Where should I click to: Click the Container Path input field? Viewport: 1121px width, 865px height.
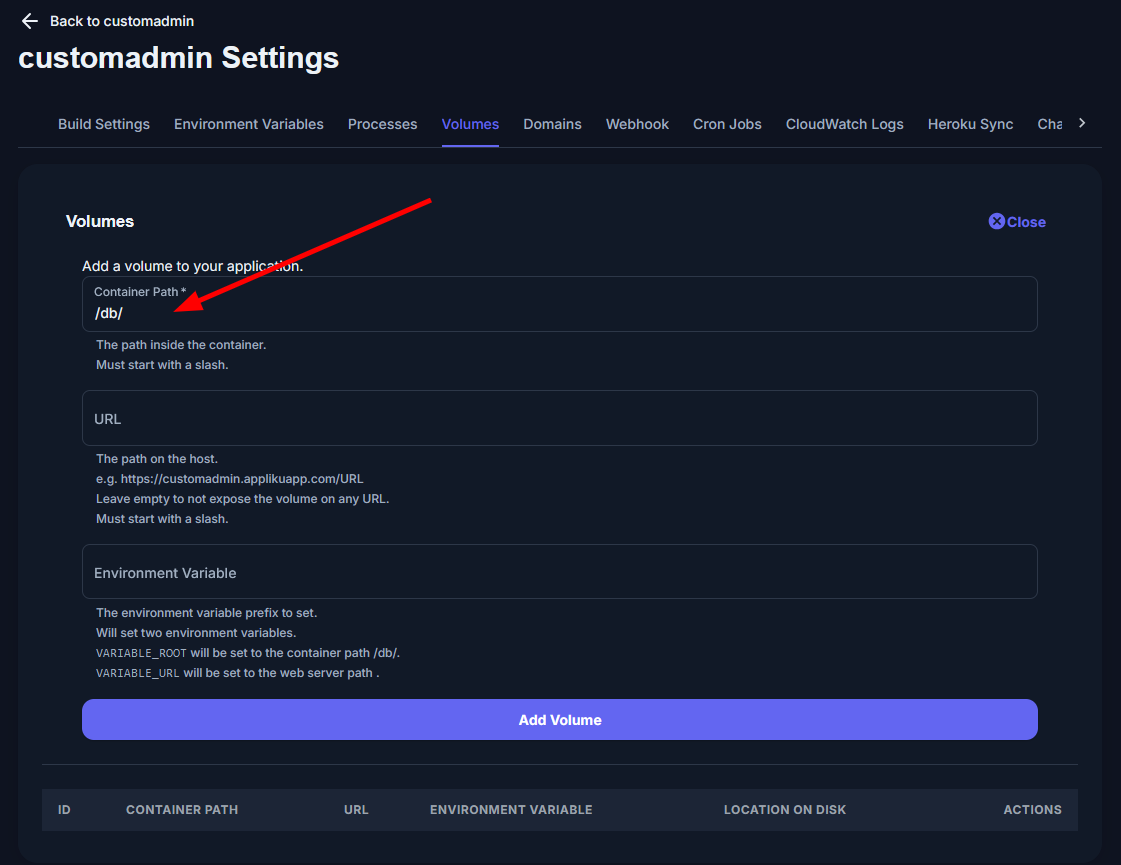[x=559, y=313]
